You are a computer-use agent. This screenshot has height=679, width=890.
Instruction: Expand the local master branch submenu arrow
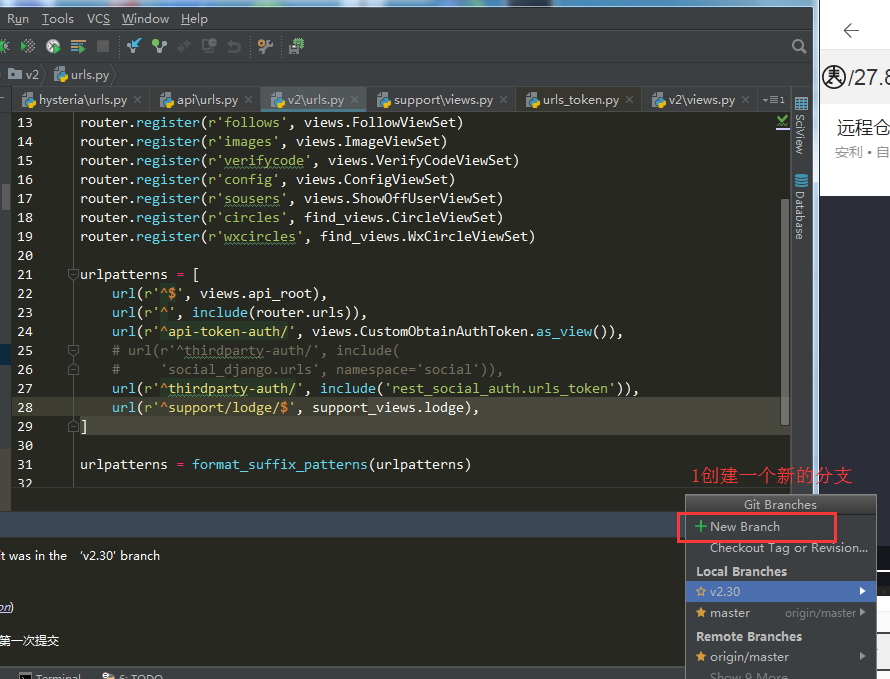(863, 613)
